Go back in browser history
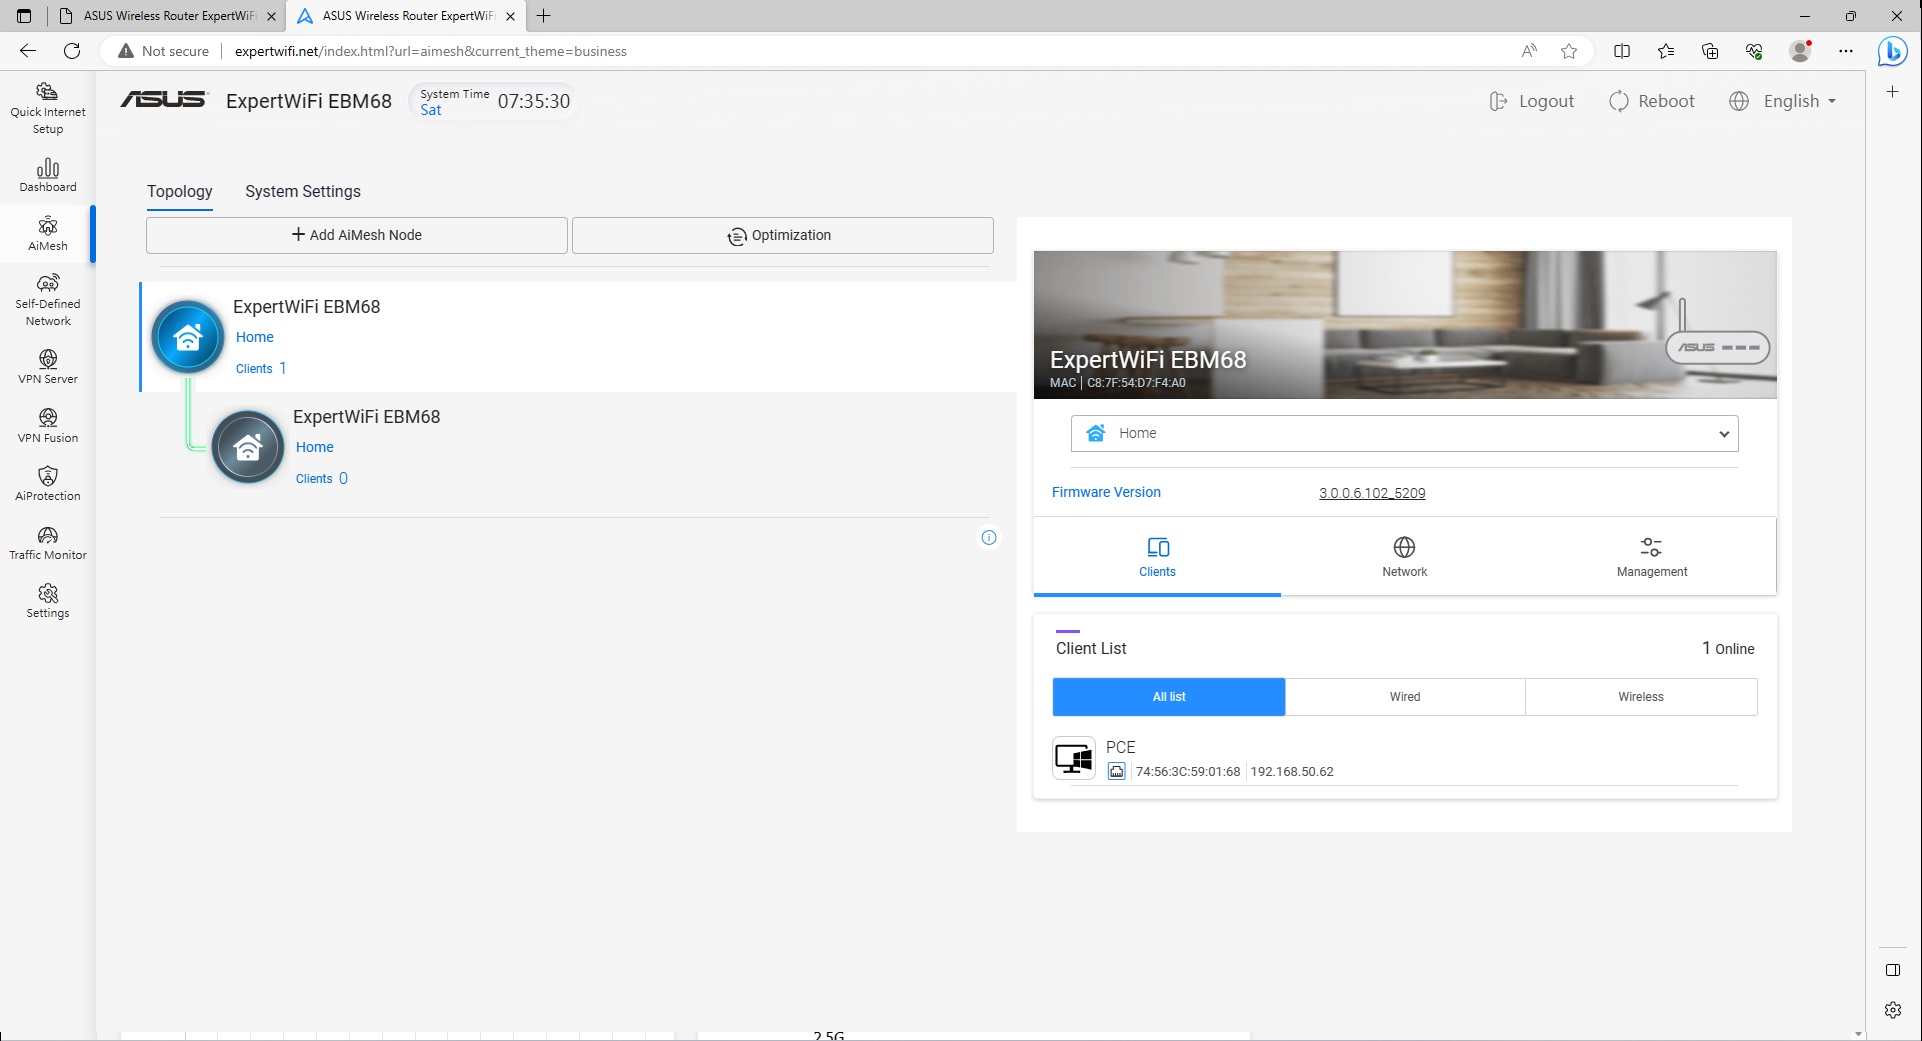Viewport: 1922px width, 1041px height. click(28, 51)
